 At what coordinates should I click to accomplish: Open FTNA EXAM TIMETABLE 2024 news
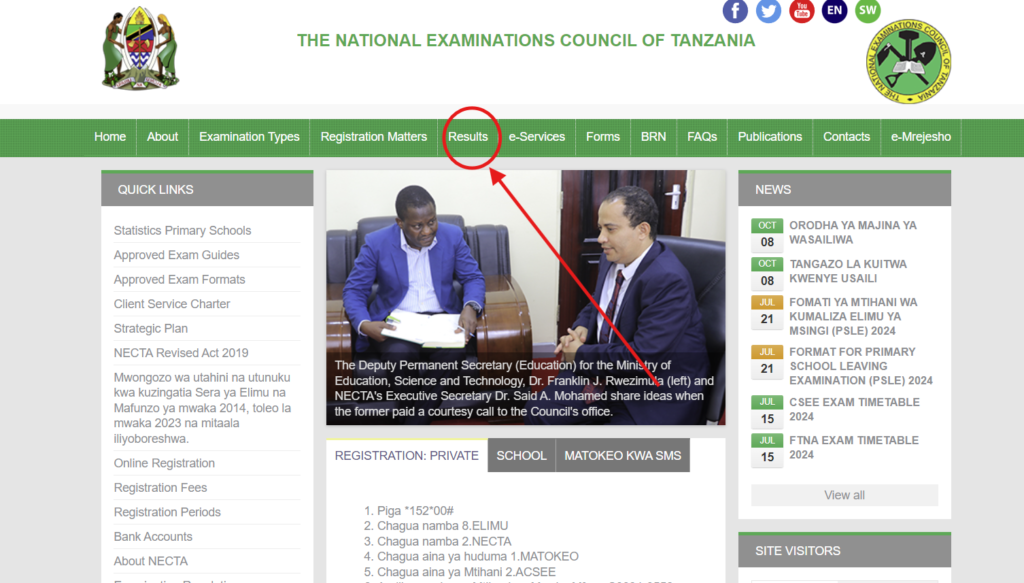tap(854, 447)
